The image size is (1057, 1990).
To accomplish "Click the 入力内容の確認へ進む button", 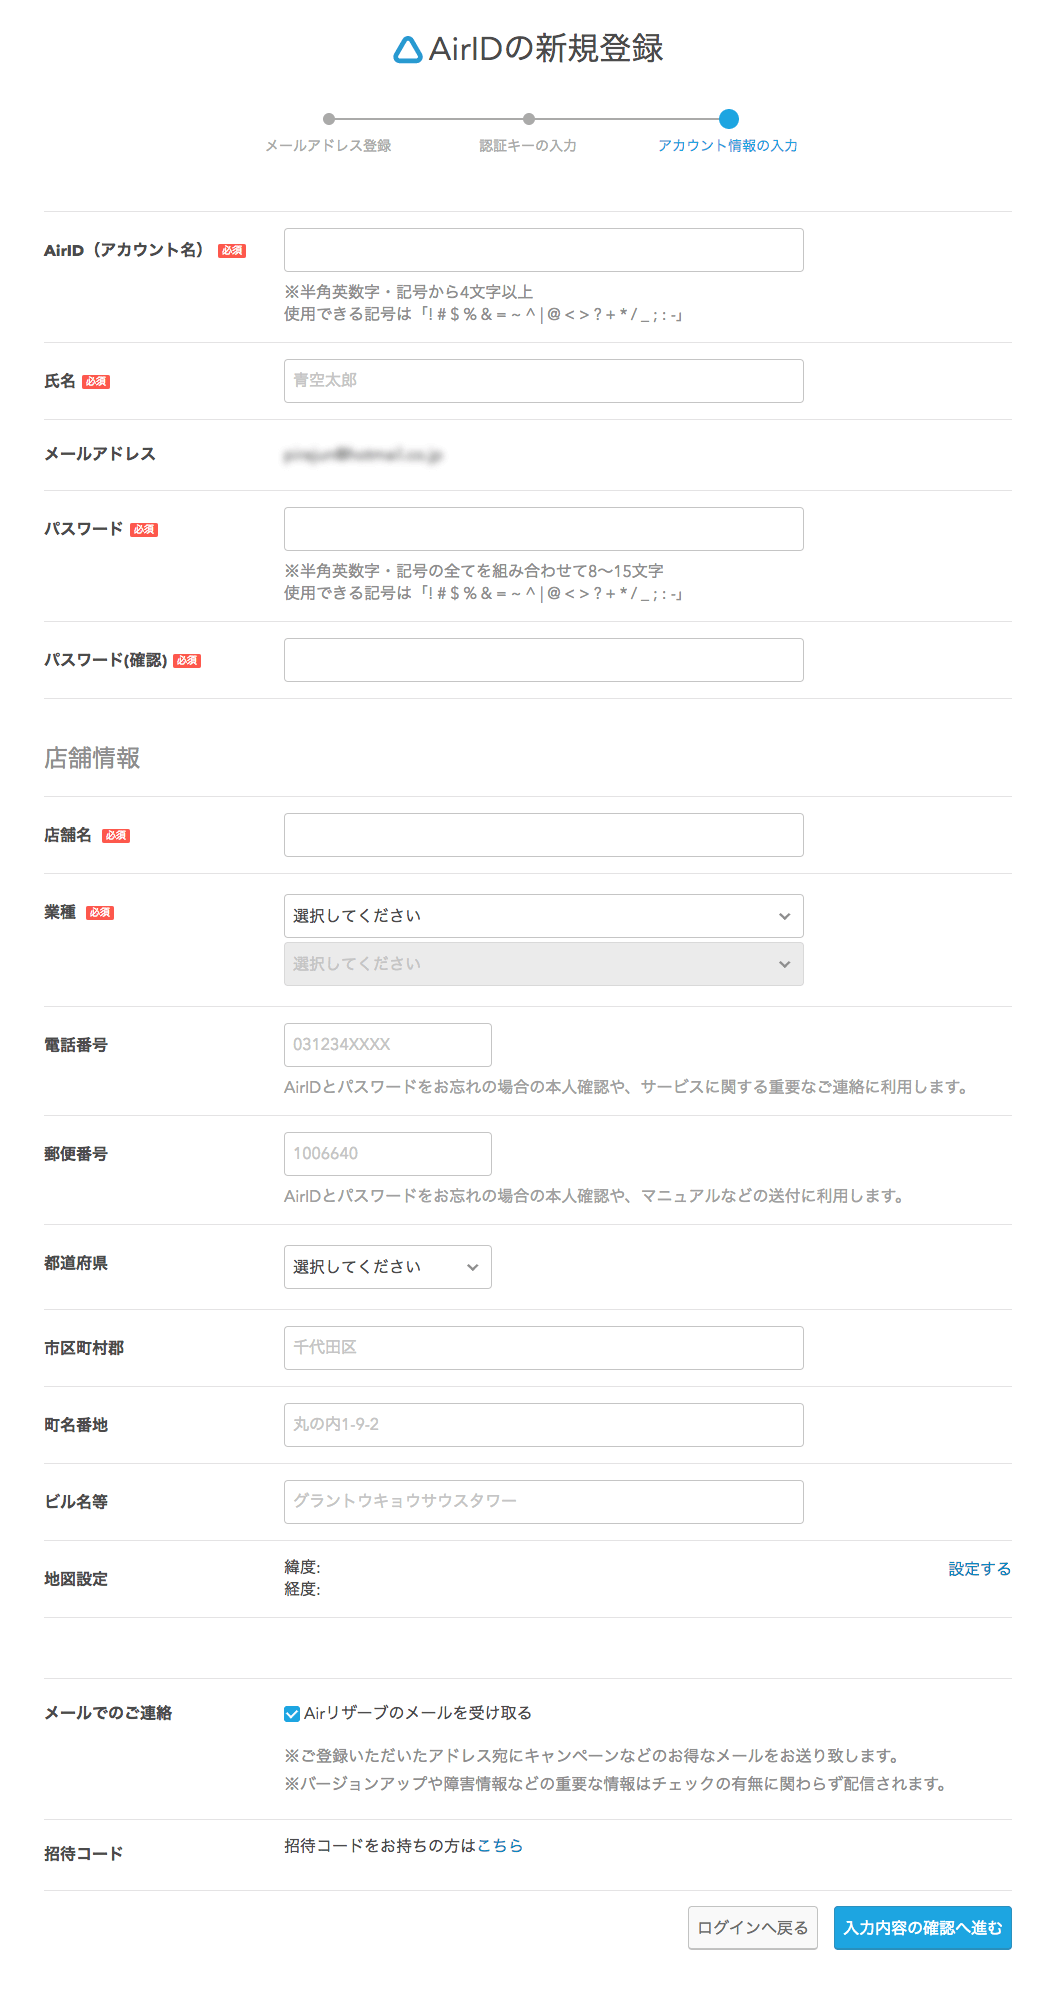I will [922, 1928].
